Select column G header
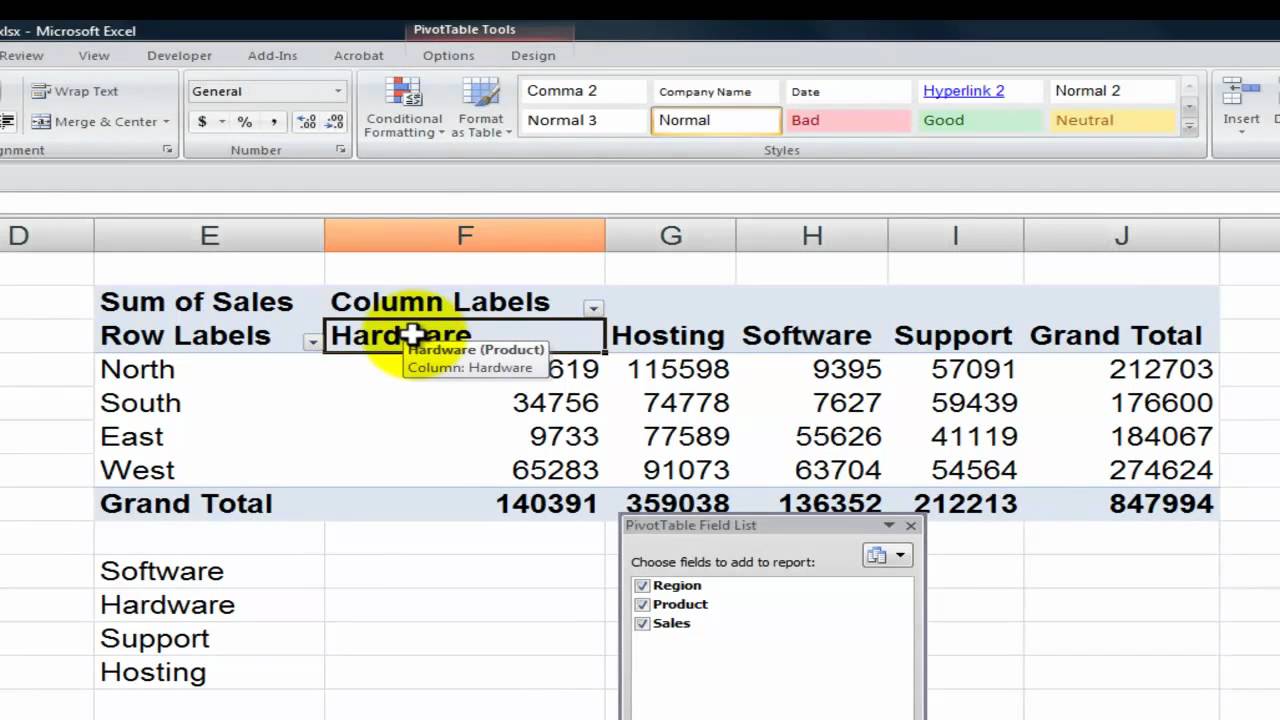Image resolution: width=1280 pixels, height=720 pixels. click(670, 235)
